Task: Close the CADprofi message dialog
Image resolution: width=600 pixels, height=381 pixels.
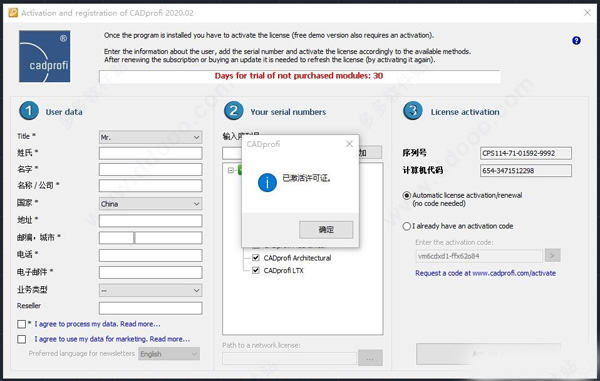Action: (x=349, y=144)
